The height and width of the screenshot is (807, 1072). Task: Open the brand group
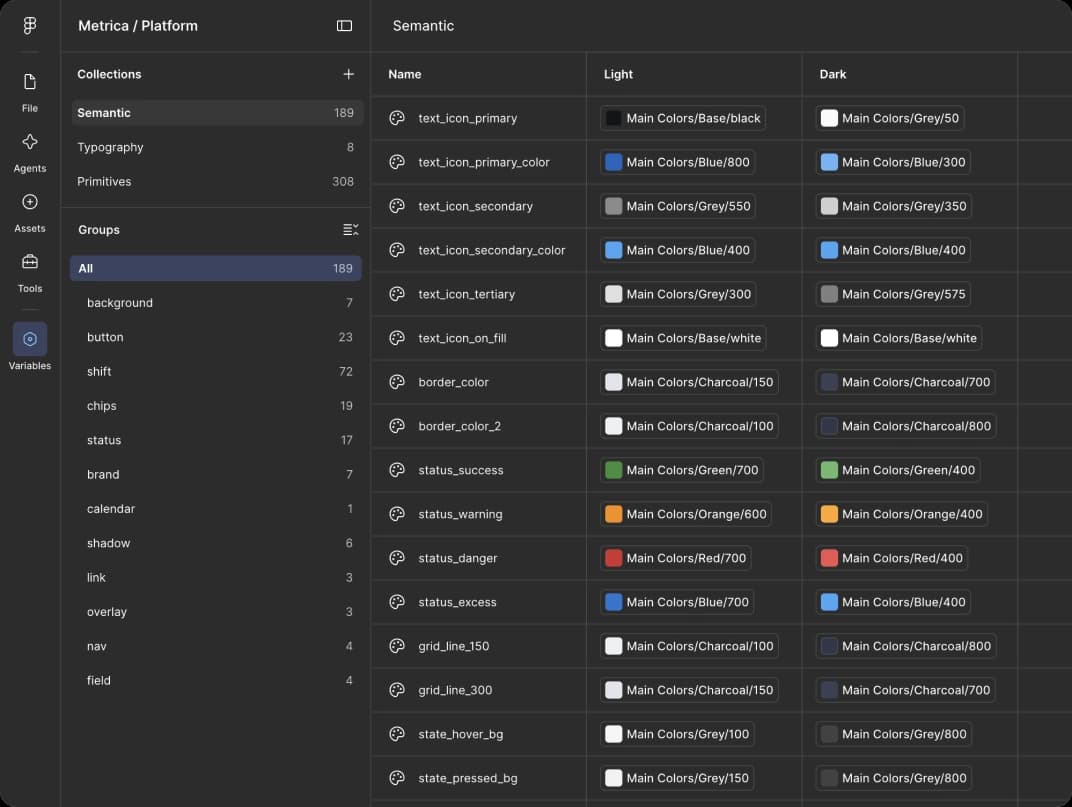point(216,475)
